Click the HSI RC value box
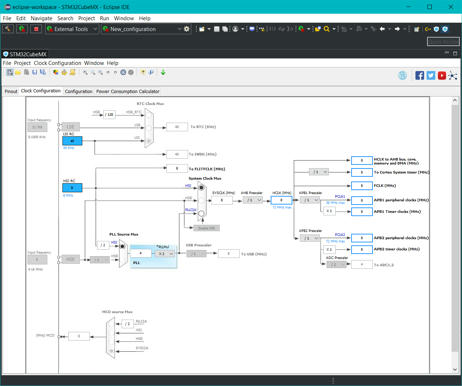462x386 pixels. click(x=72, y=188)
